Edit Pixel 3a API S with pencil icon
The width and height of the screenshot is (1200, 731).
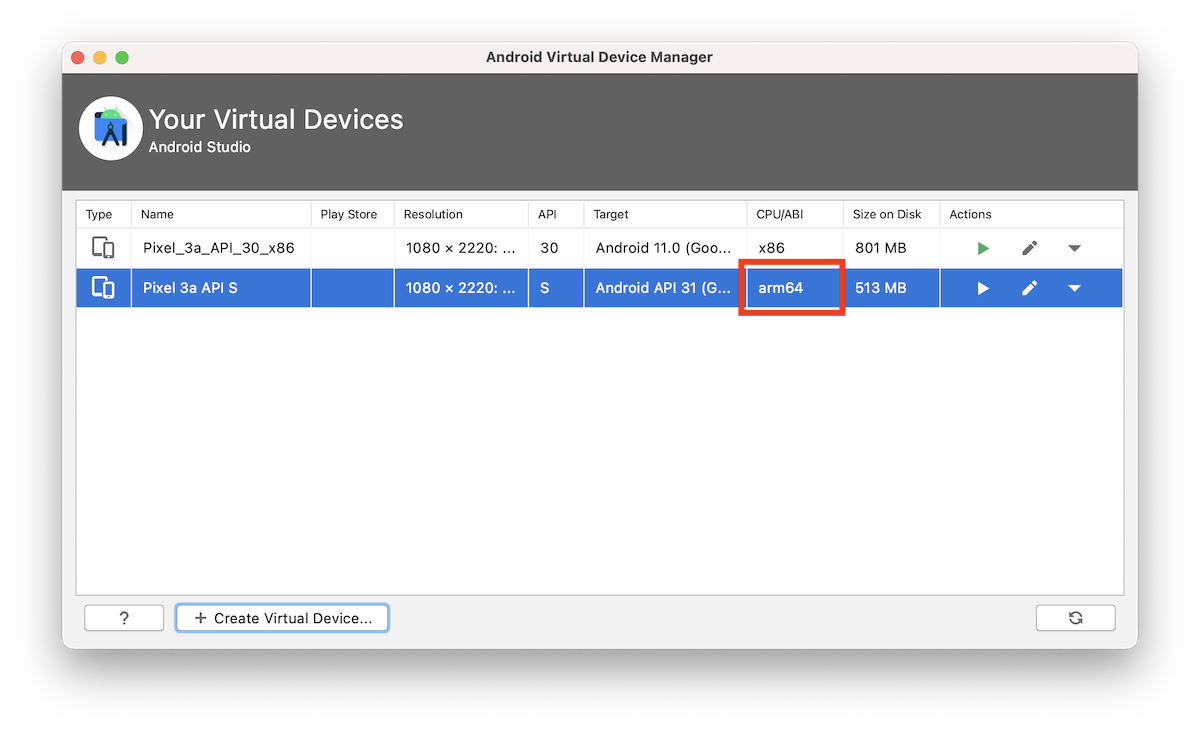click(x=1029, y=288)
